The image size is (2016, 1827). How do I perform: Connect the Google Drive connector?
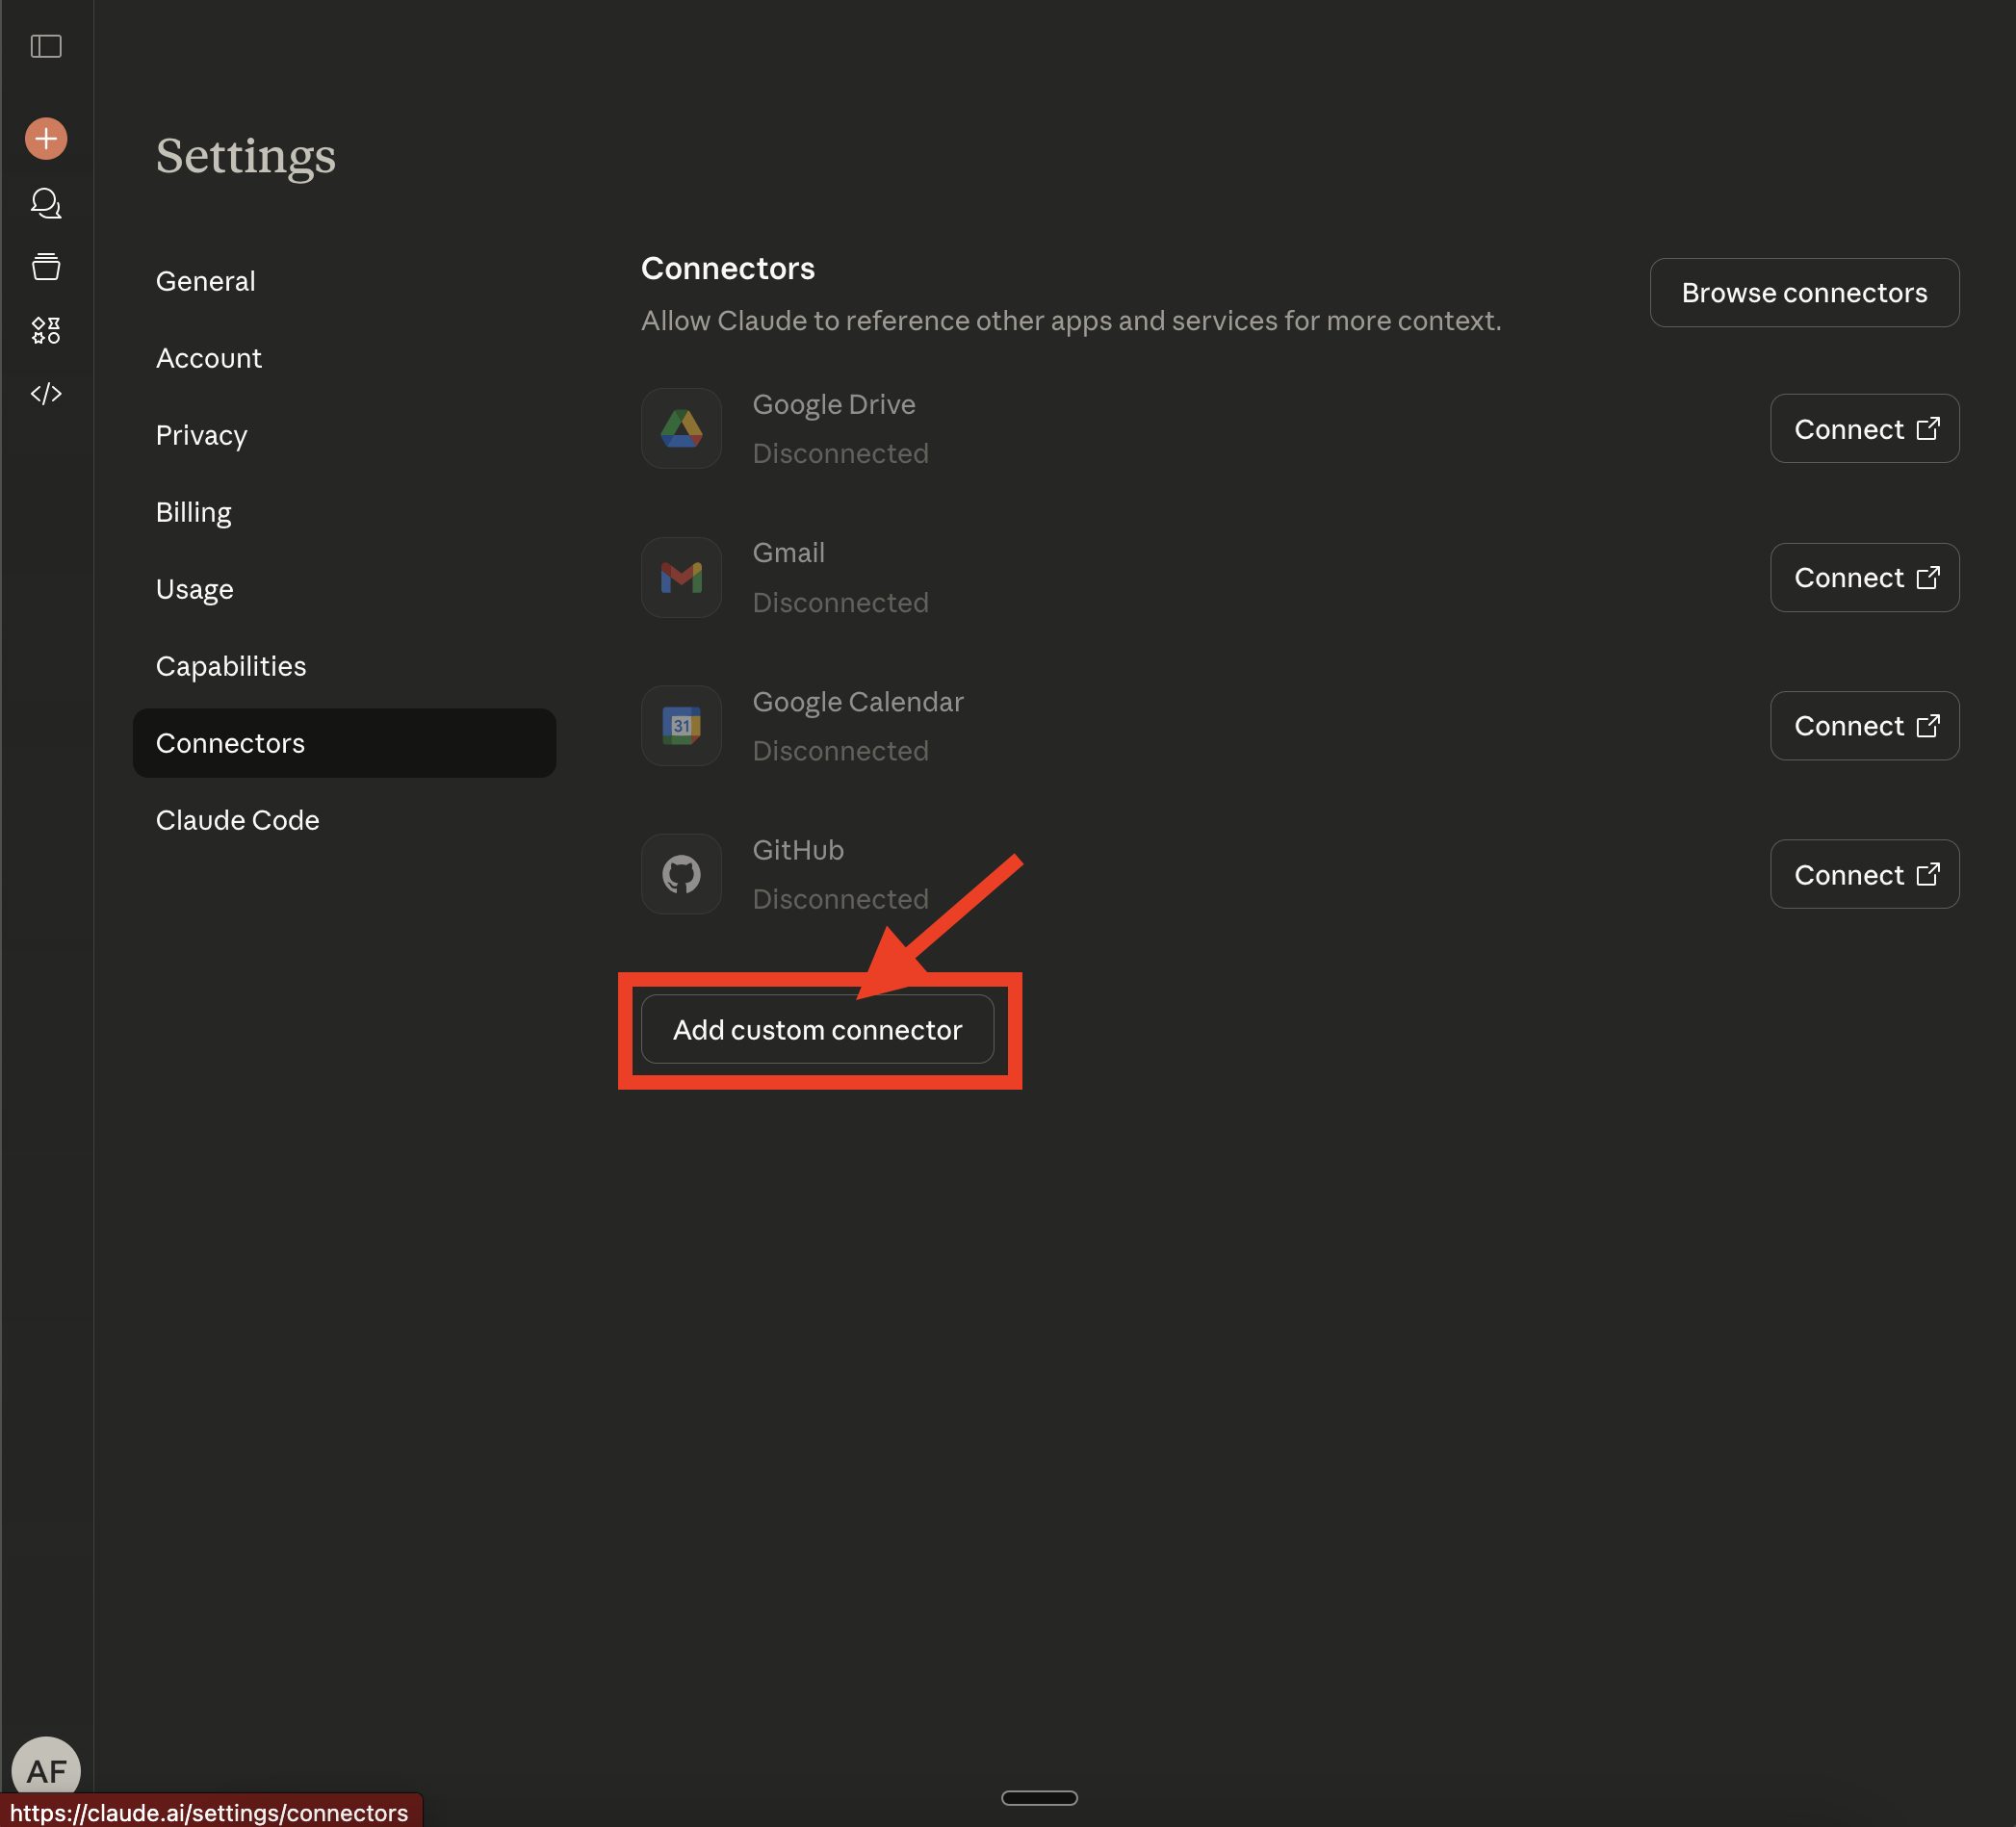[x=1863, y=428]
